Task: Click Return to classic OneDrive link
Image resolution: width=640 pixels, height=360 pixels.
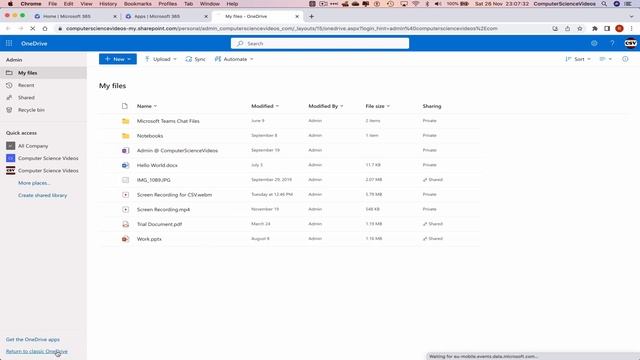Action: (37, 351)
